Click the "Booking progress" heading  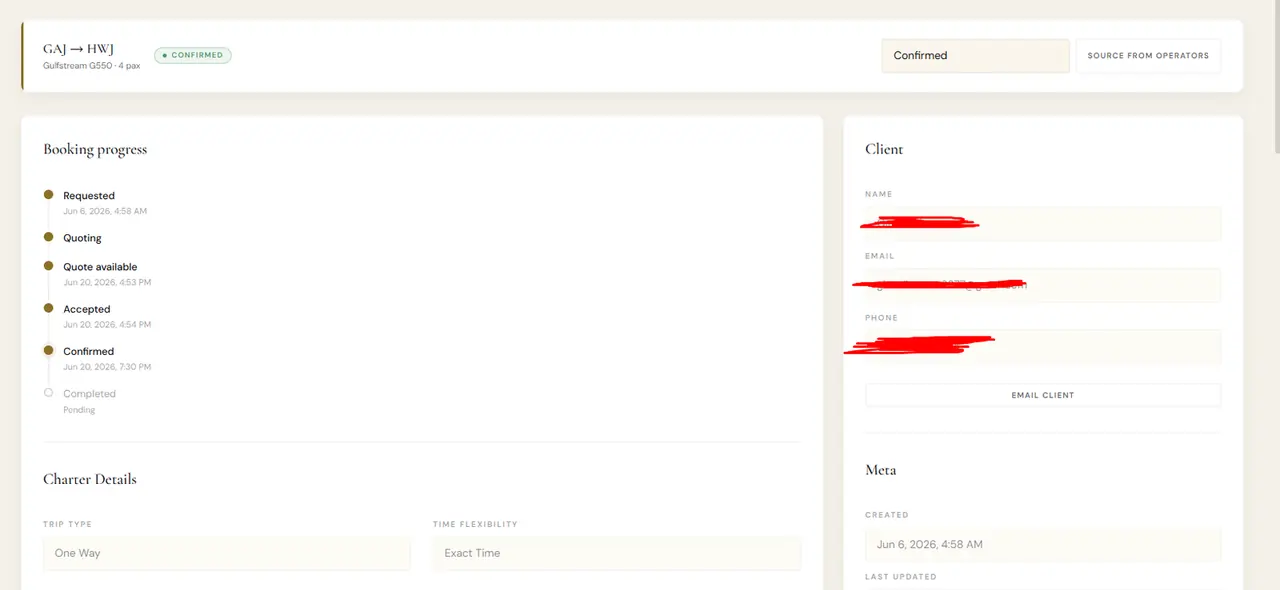[95, 149]
